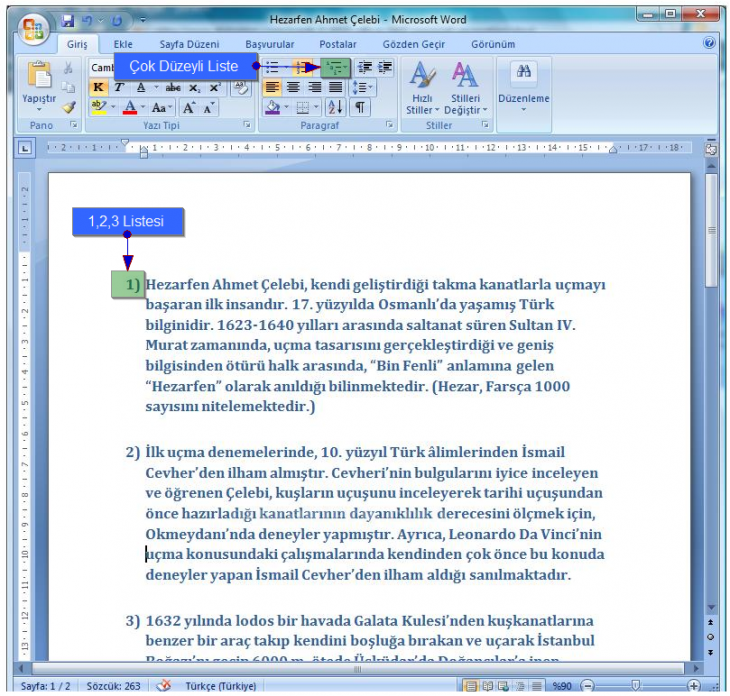
Task: Copy selection using the Copy icon
Action: click(x=68, y=87)
